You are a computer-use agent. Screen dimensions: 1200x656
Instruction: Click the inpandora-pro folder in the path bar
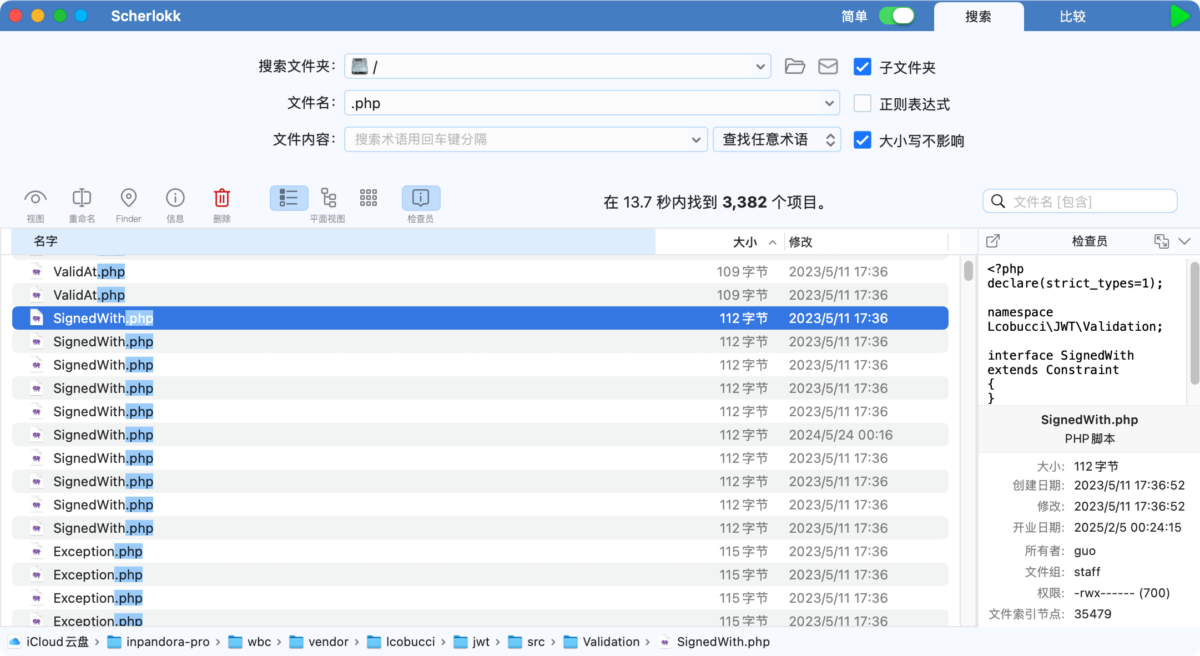pos(158,642)
